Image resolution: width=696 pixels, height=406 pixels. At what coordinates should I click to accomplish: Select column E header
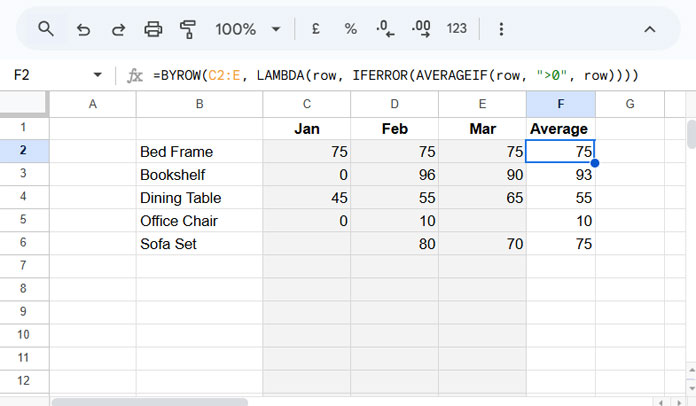click(482, 104)
